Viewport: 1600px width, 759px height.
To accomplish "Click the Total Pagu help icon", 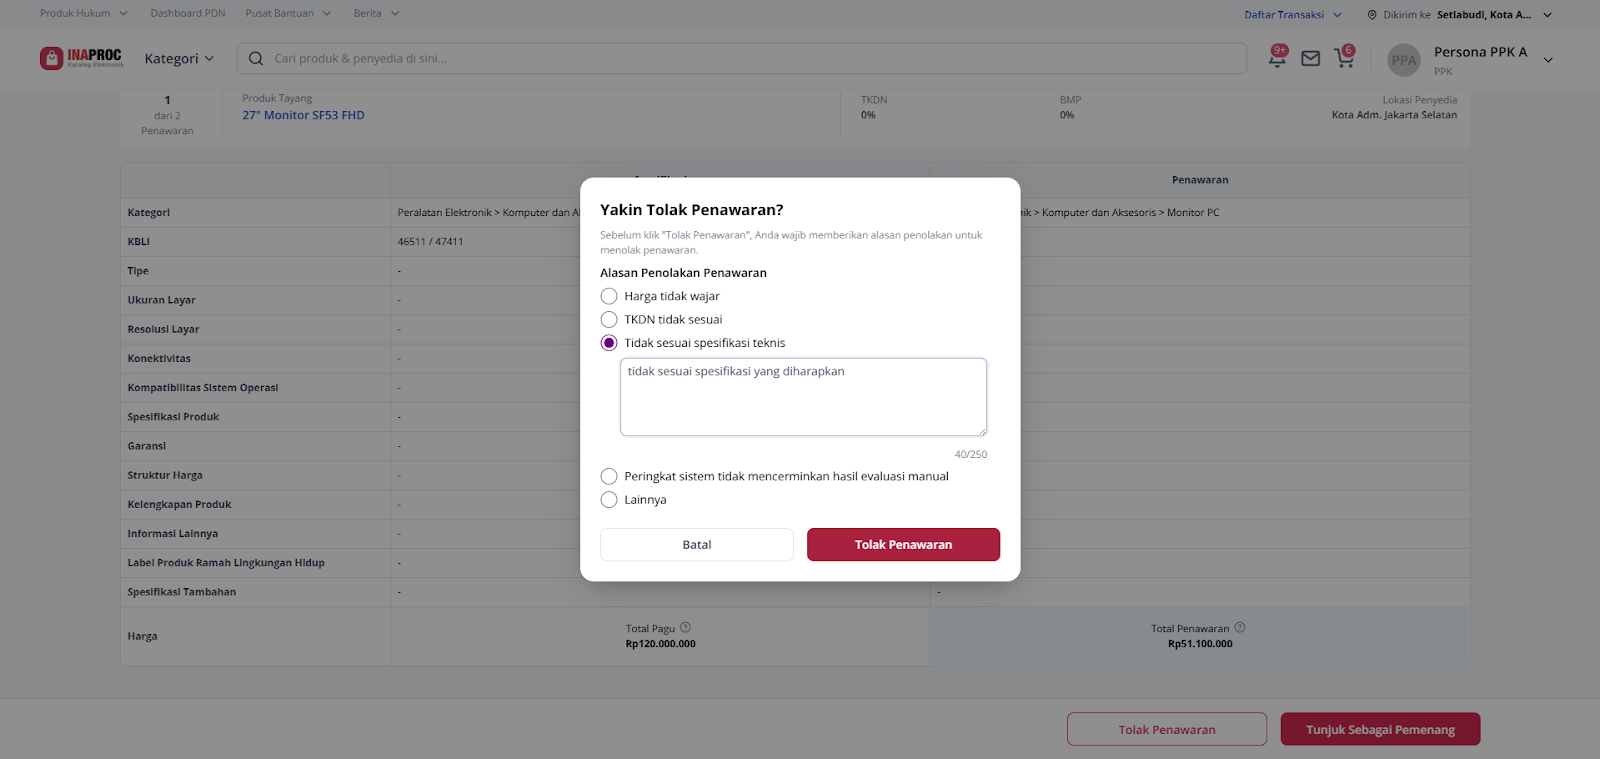I will [x=685, y=628].
